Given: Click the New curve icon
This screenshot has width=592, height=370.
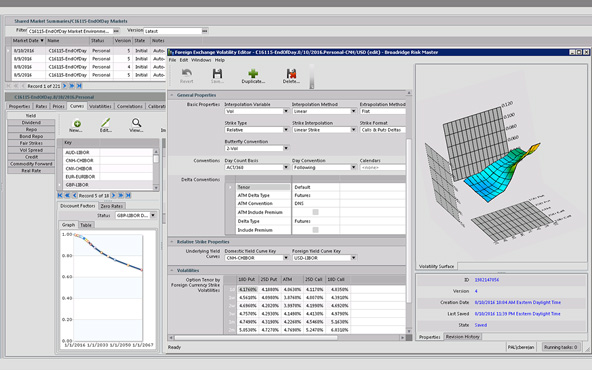Looking at the screenshot, I should point(77,123).
